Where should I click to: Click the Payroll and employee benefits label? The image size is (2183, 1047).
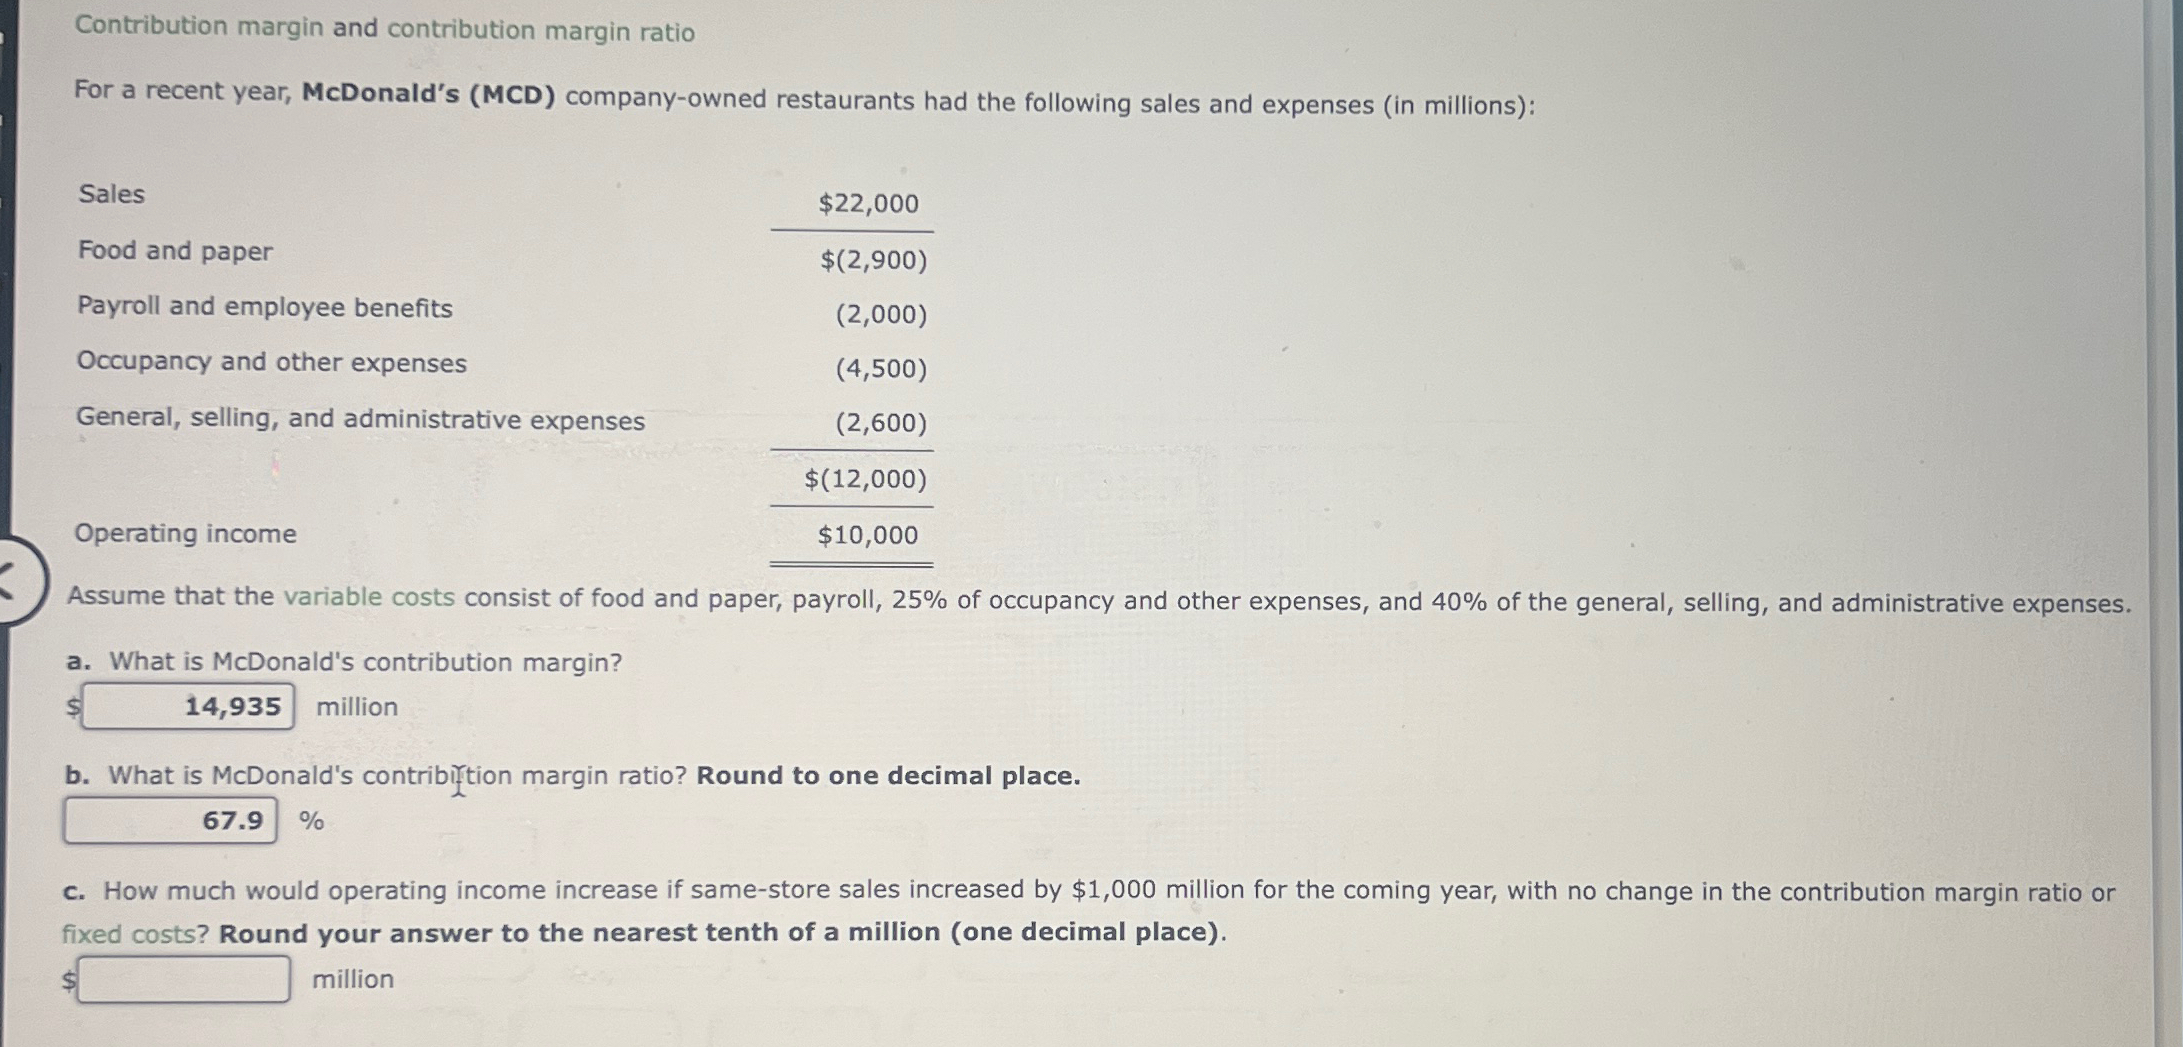point(264,307)
